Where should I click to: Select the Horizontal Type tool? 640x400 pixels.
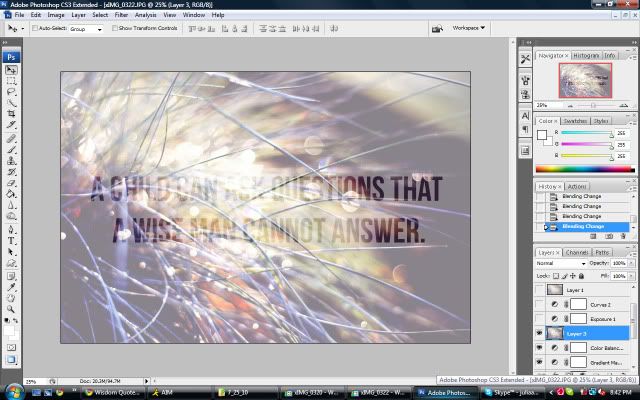[11, 241]
